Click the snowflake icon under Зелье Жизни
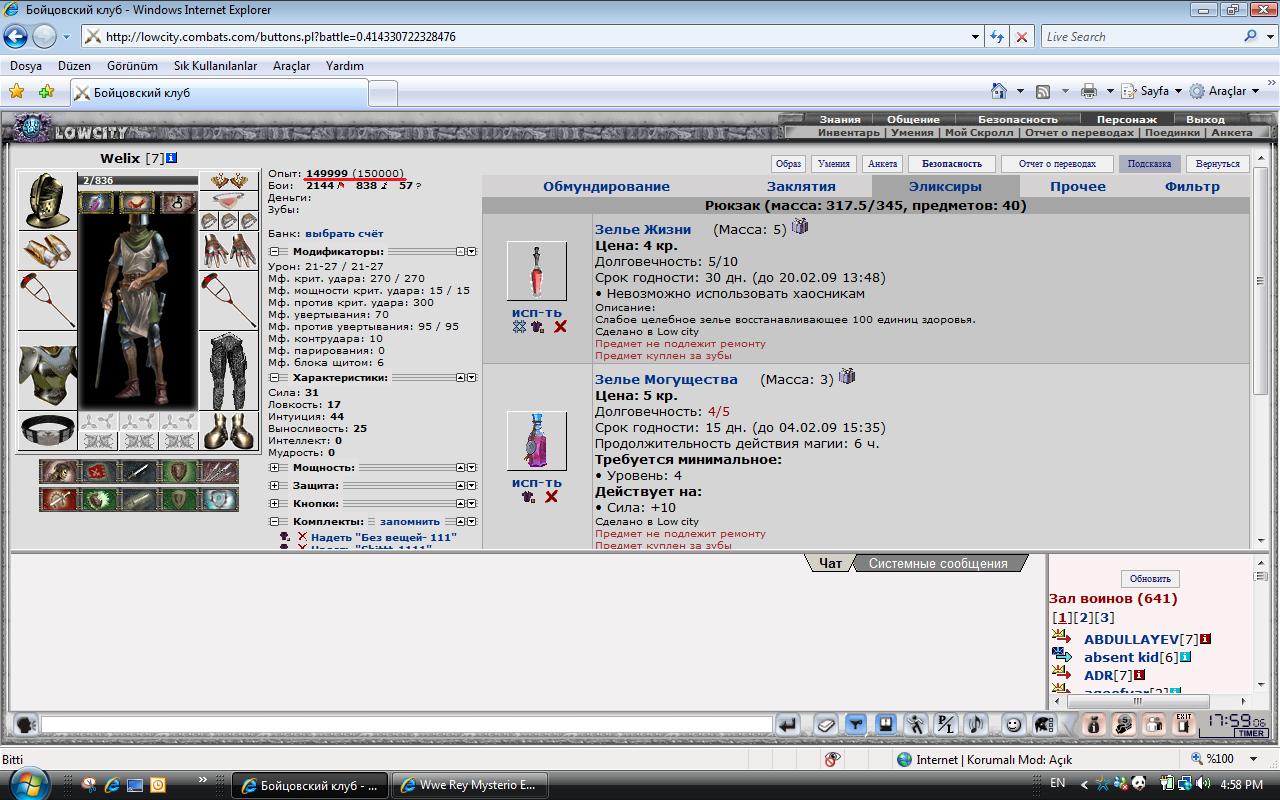 (x=519, y=327)
